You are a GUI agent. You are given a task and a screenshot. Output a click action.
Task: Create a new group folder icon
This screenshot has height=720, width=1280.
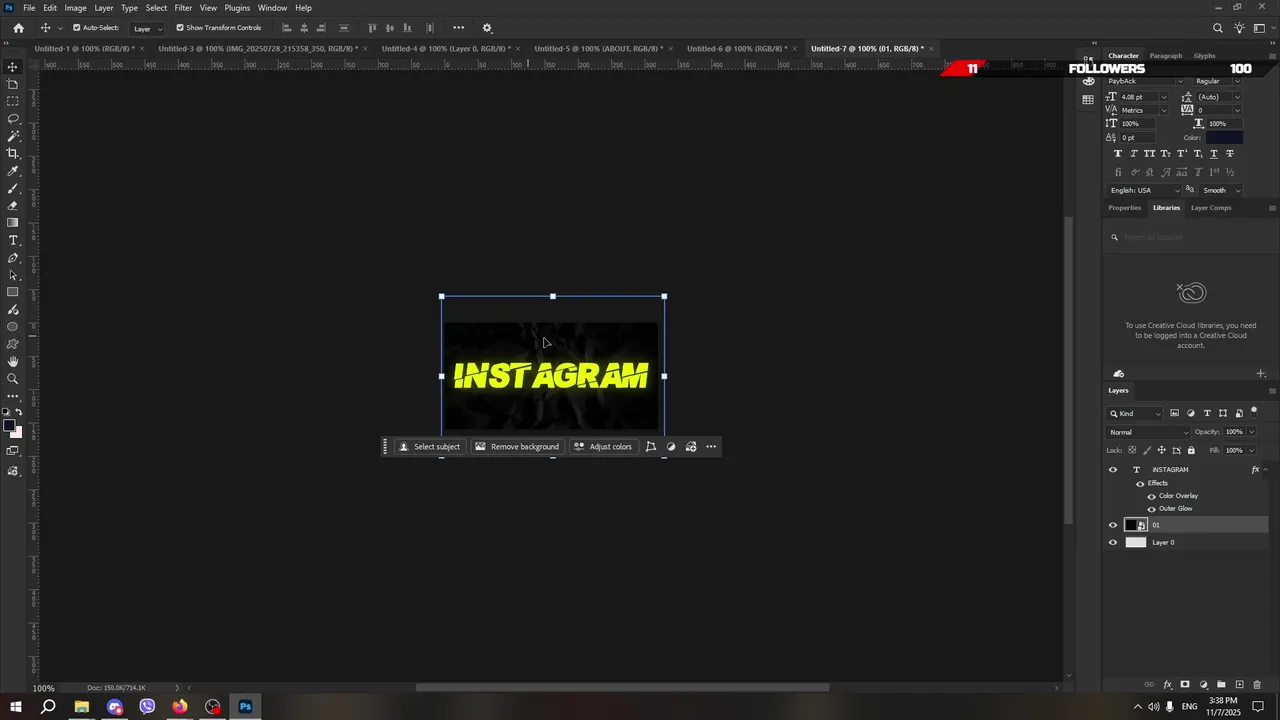pos(1221,685)
